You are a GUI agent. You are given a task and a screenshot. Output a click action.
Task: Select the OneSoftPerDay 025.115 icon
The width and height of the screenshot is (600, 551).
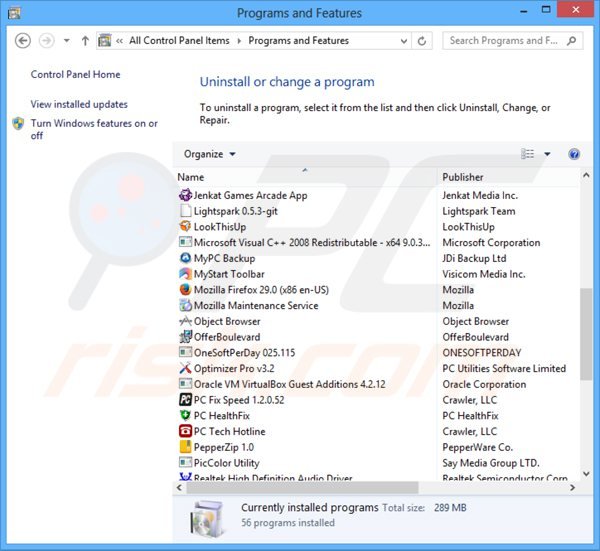click(x=185, y=352)
